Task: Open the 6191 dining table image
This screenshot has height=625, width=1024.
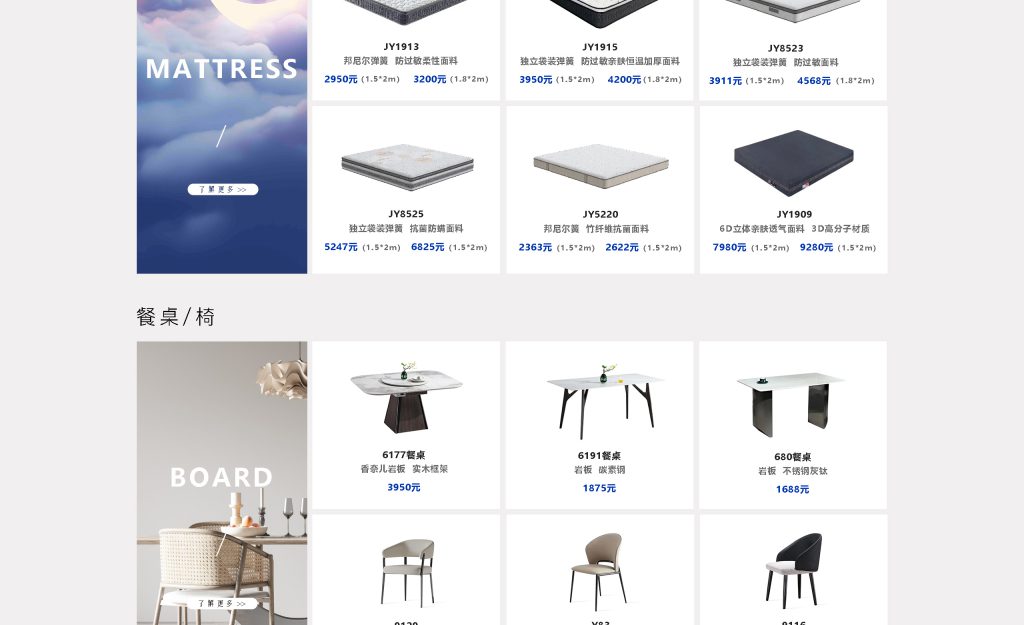Action: (600, 401)
